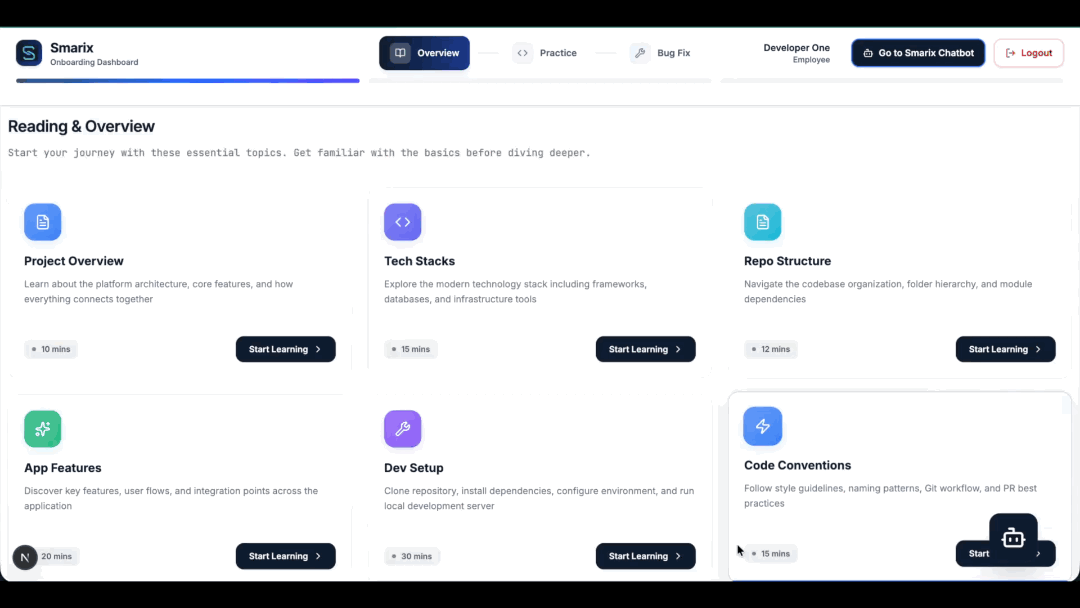Click the Smarix logo icon
The width and height of the screenshot is (1080, 608).
tap(29, 53)
